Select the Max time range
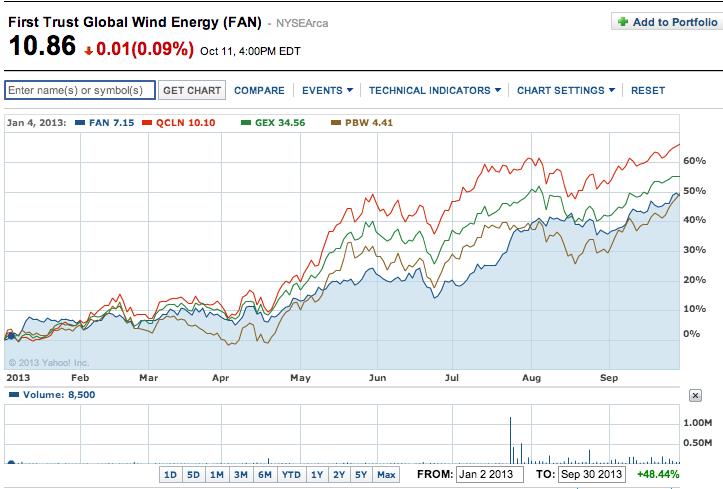Screen dimensions: 723x489 [386, 475]
